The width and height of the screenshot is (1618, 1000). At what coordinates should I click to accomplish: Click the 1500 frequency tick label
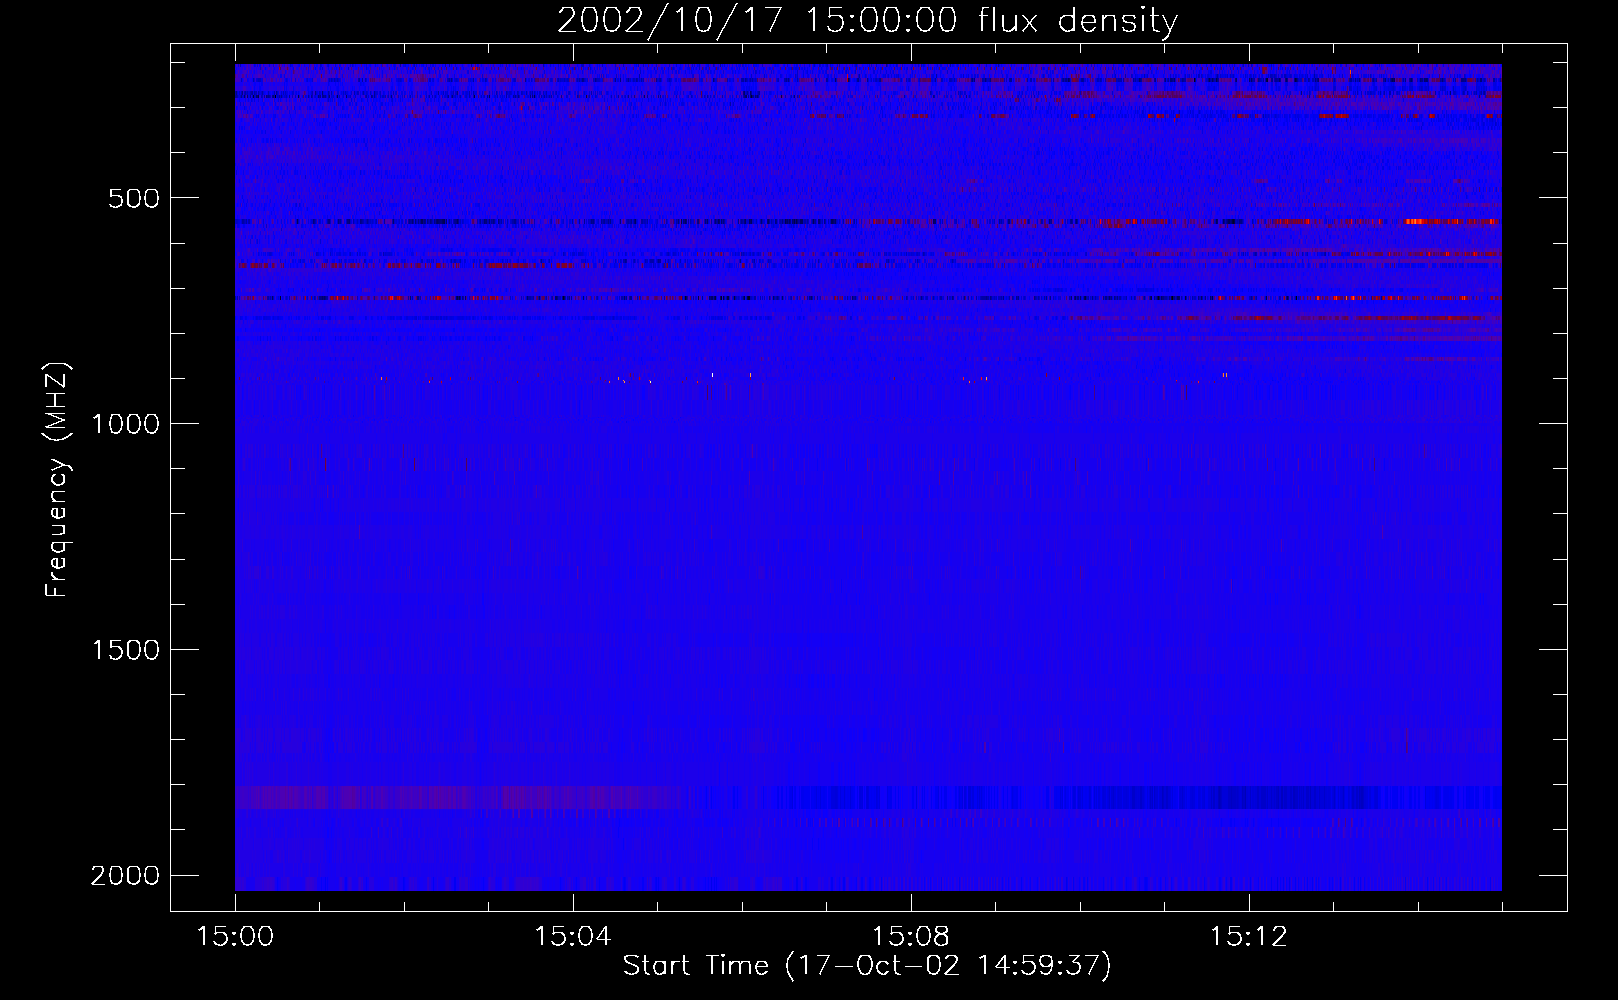pyautogui.click(x=125, y=650)
